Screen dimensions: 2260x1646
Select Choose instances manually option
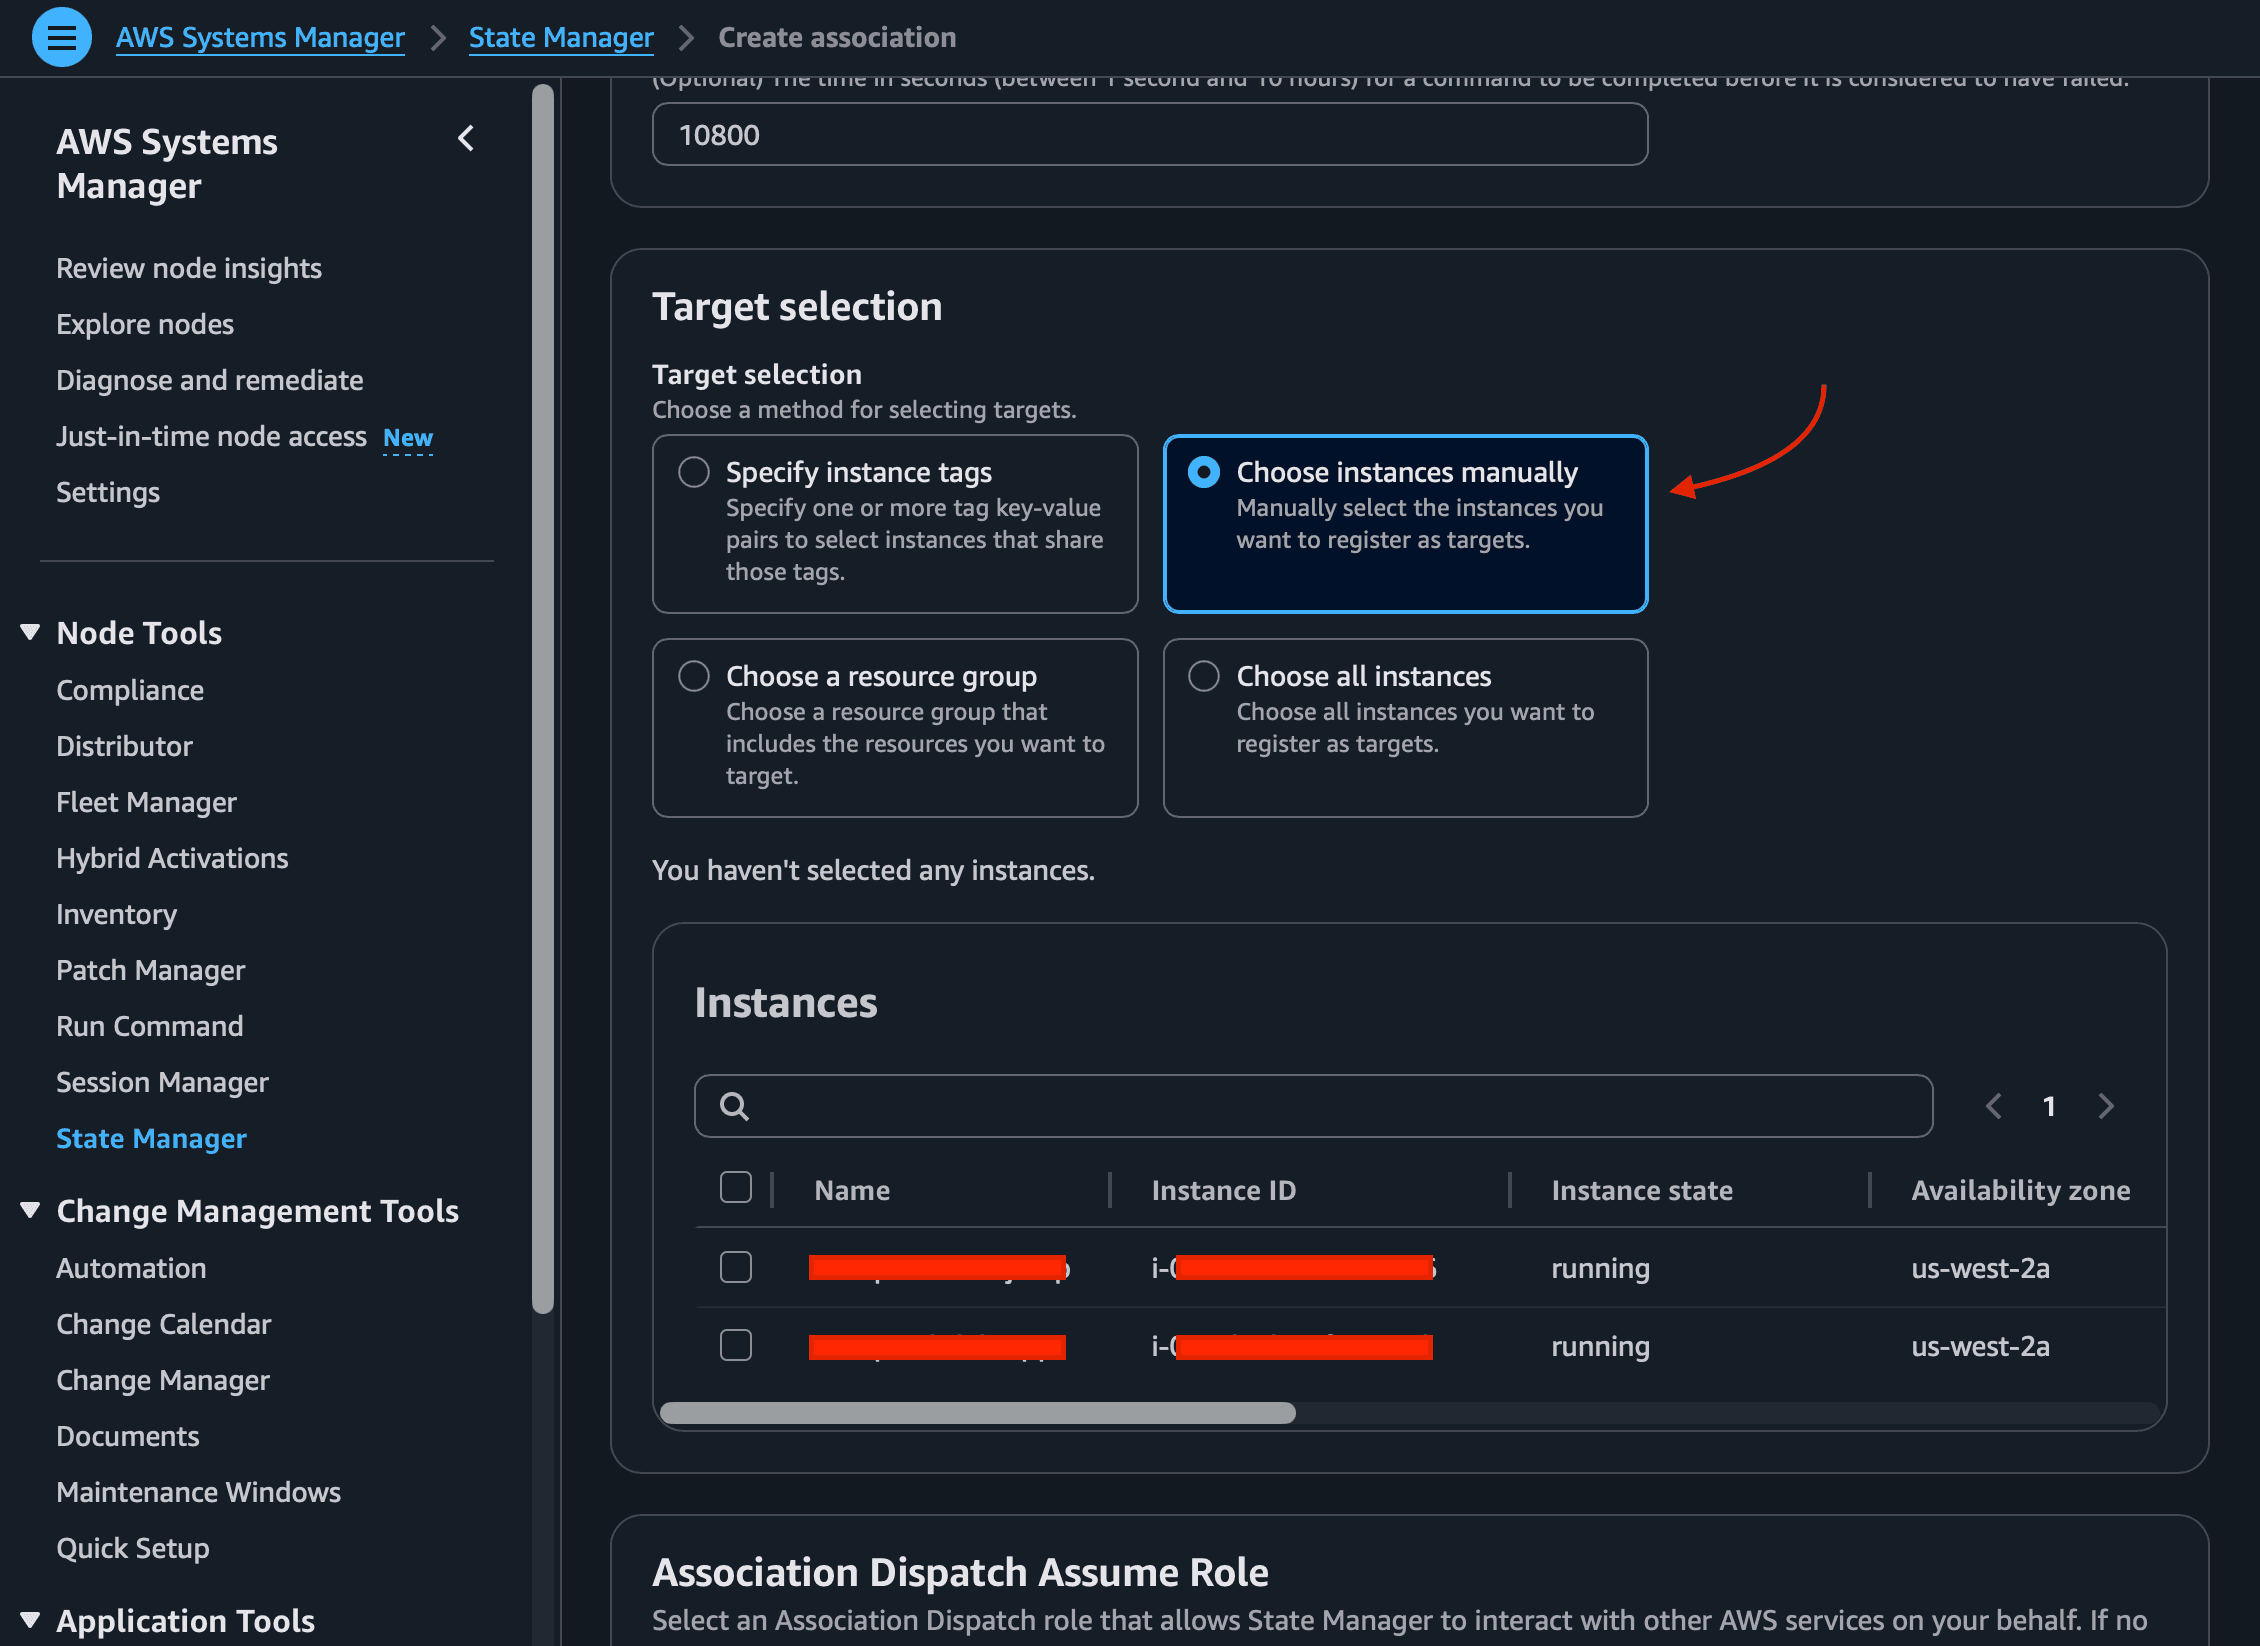coord(1204,472)
